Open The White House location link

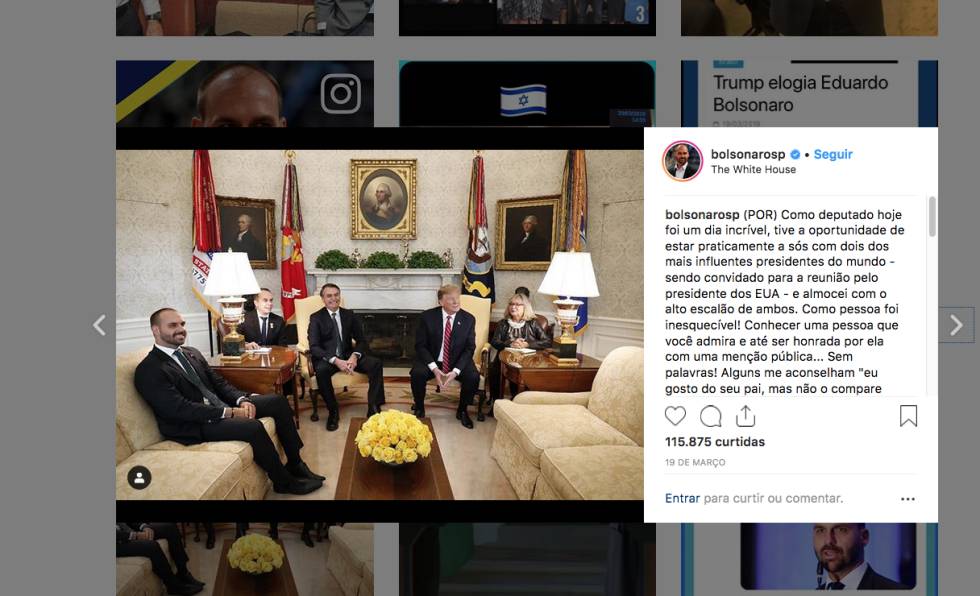[753, 169]
